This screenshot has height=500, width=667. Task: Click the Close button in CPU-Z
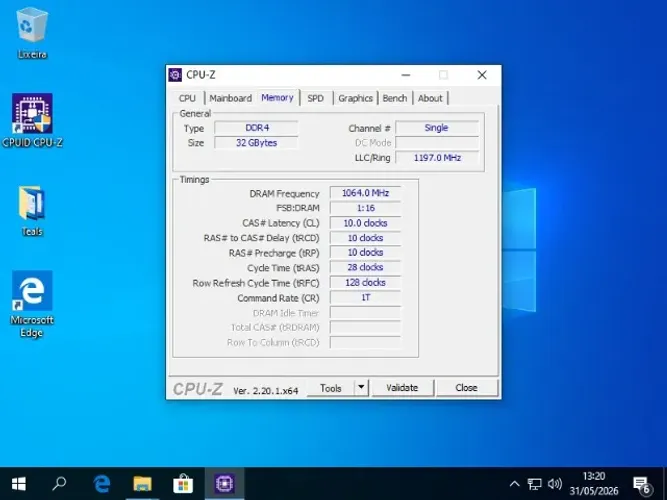pos(466,388)
